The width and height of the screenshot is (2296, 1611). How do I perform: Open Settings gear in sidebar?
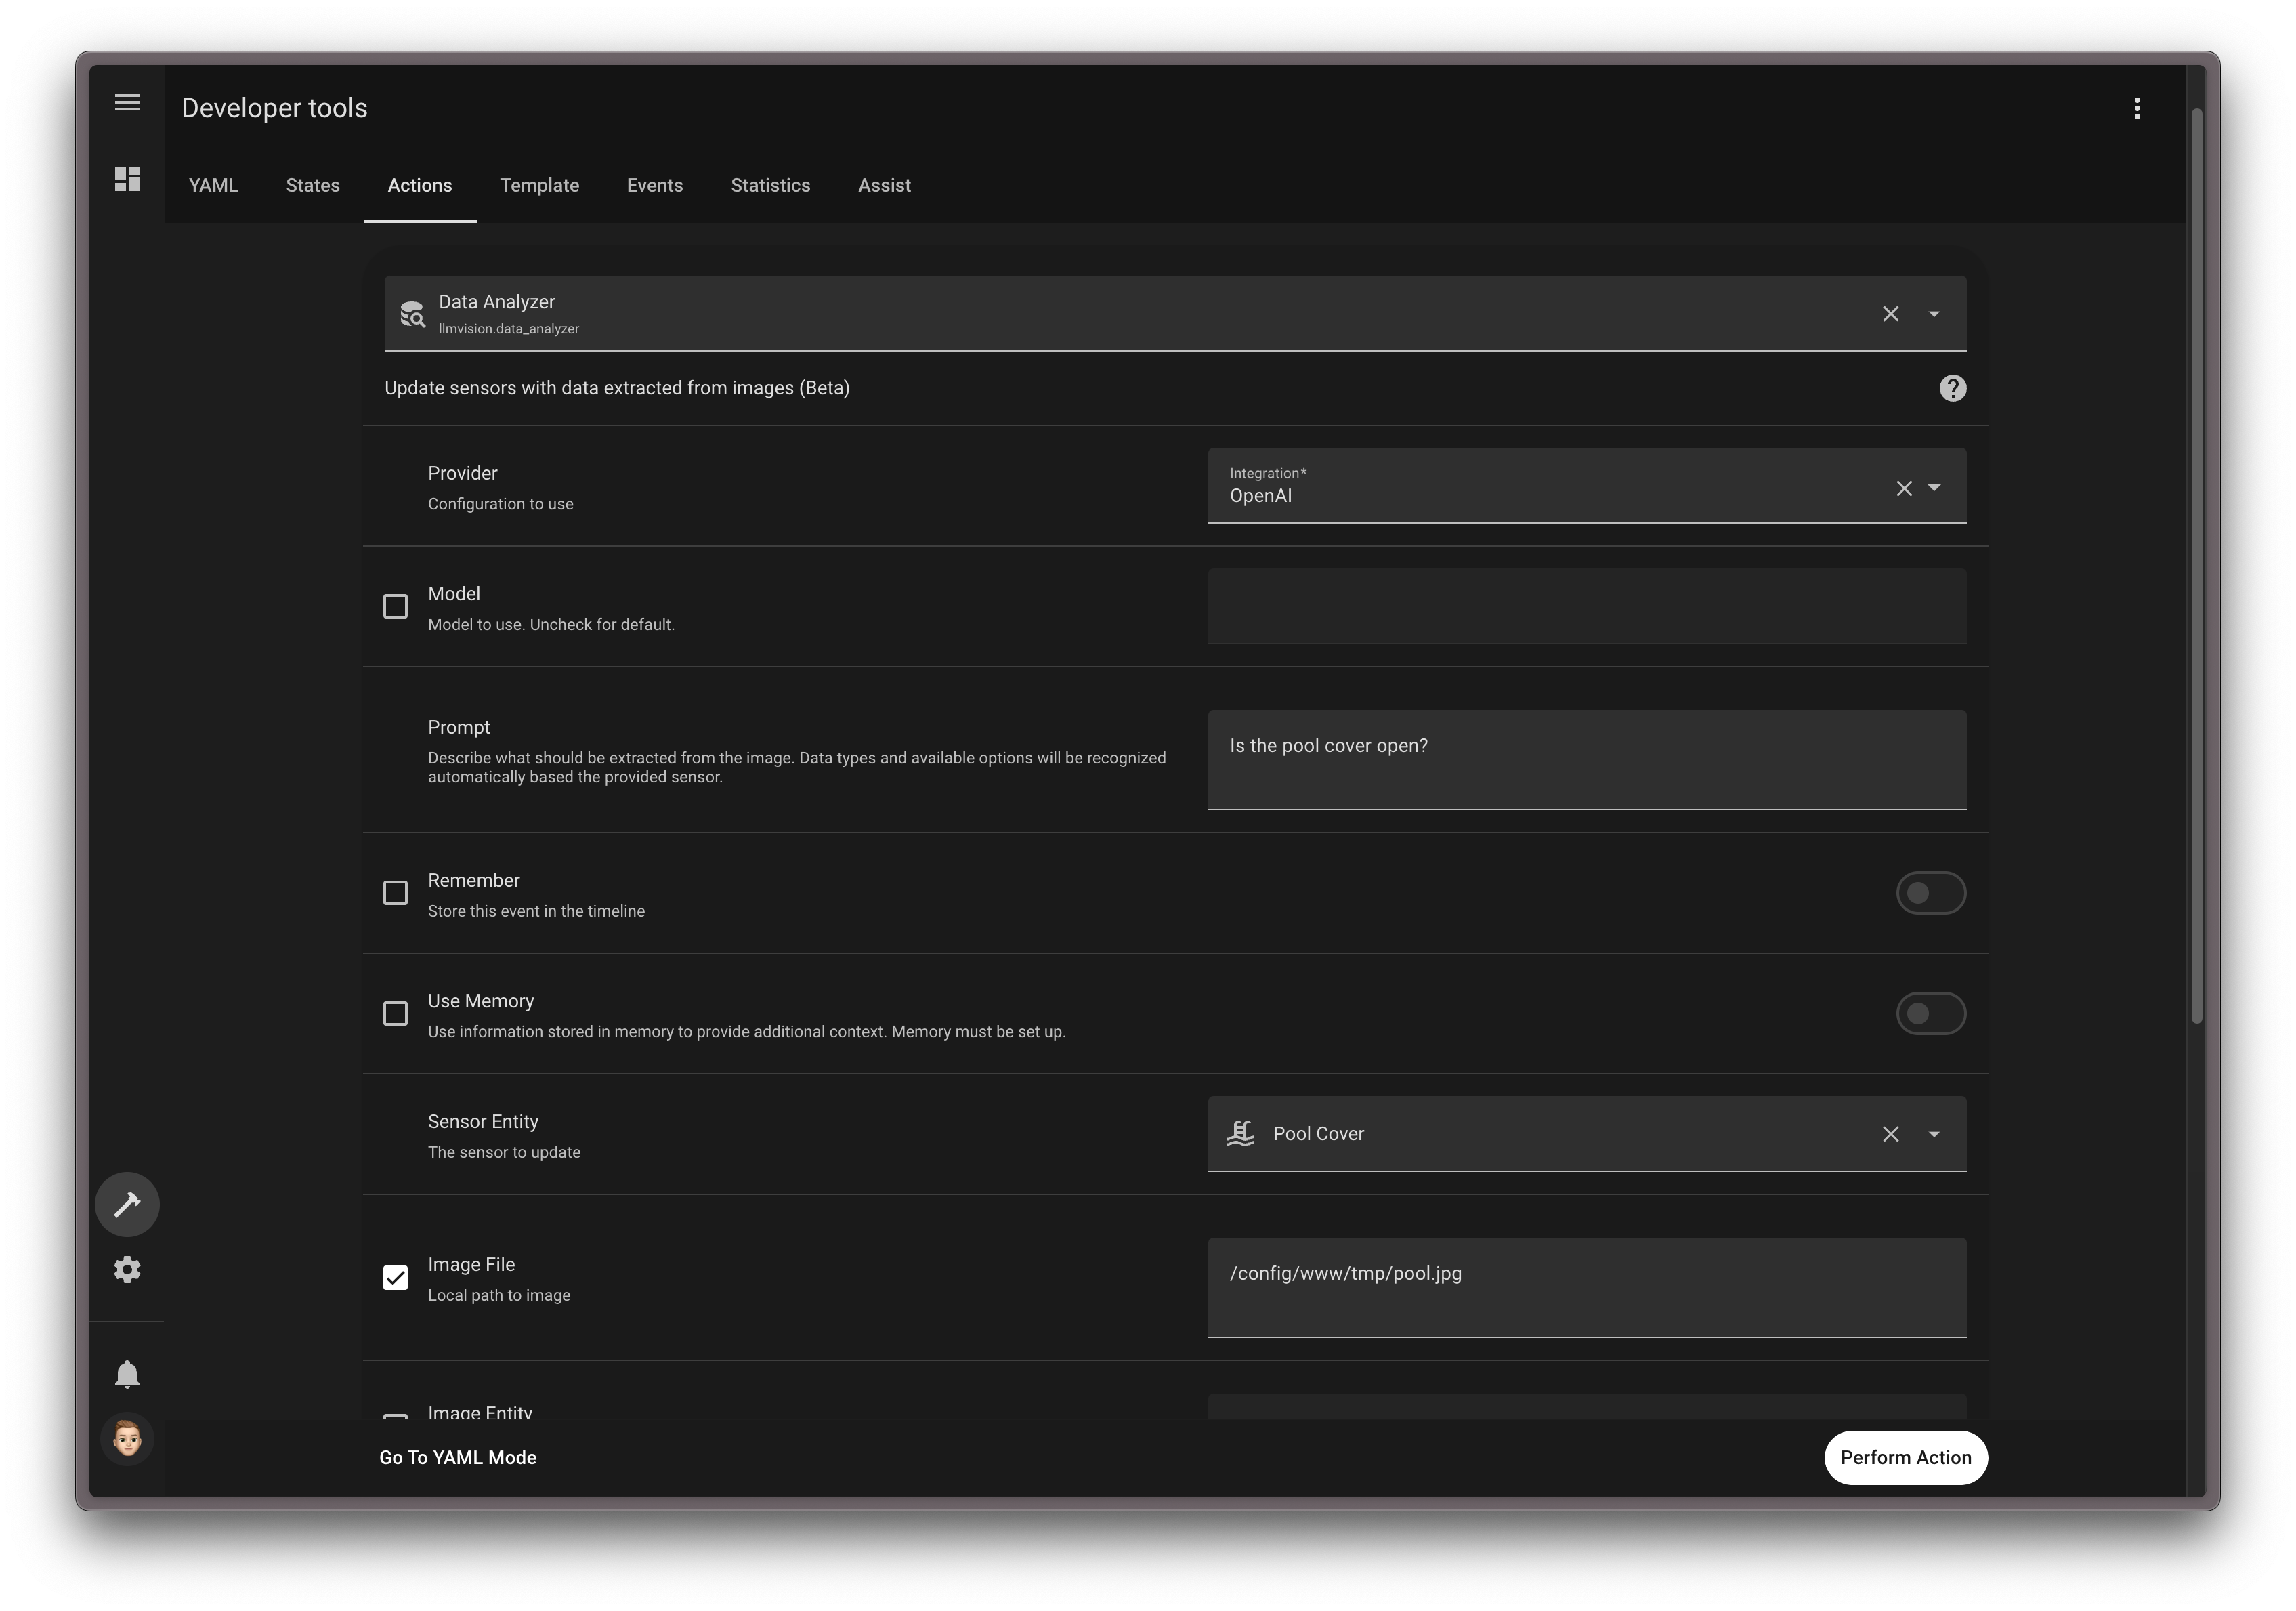[127, 1270]
